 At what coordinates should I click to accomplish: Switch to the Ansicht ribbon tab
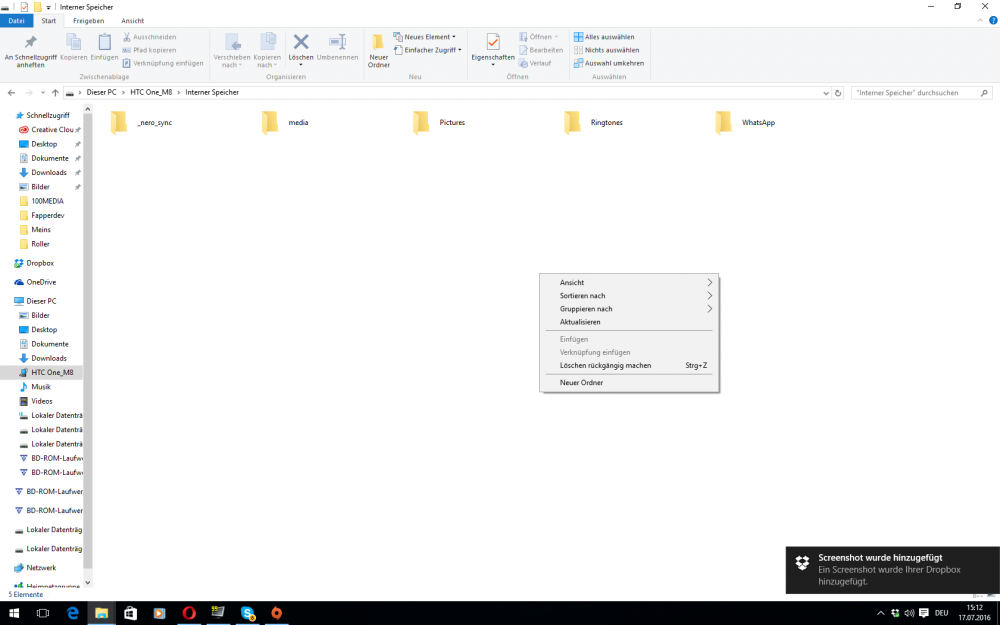click(x=132, y=20)
